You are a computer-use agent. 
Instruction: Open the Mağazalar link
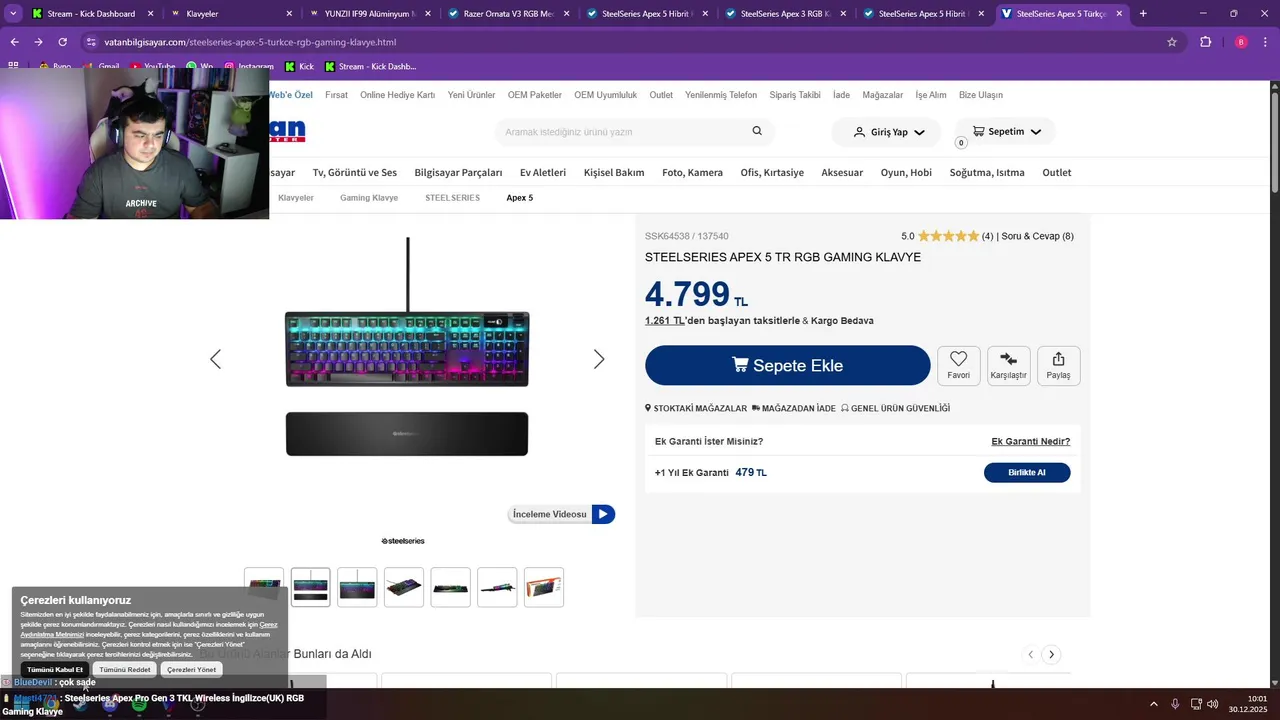pos(882,95)
